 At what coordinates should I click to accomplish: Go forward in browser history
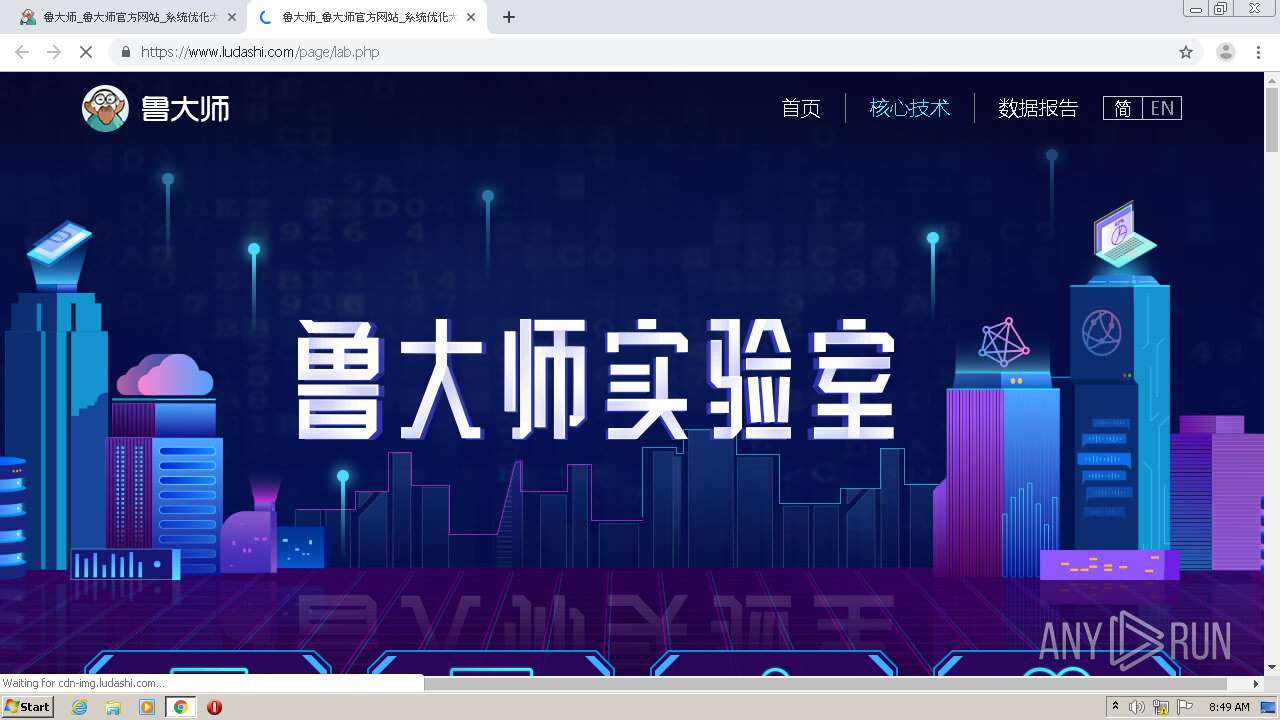tap(54, 52)
